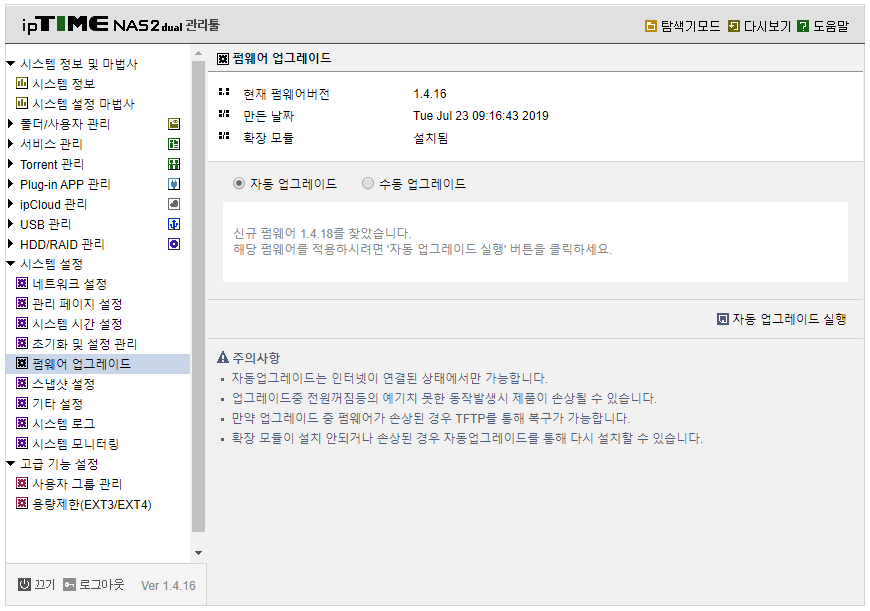Open the 시스템 모니터링 menu item
This screenshot has width=870, height=611.
(75, 444)
